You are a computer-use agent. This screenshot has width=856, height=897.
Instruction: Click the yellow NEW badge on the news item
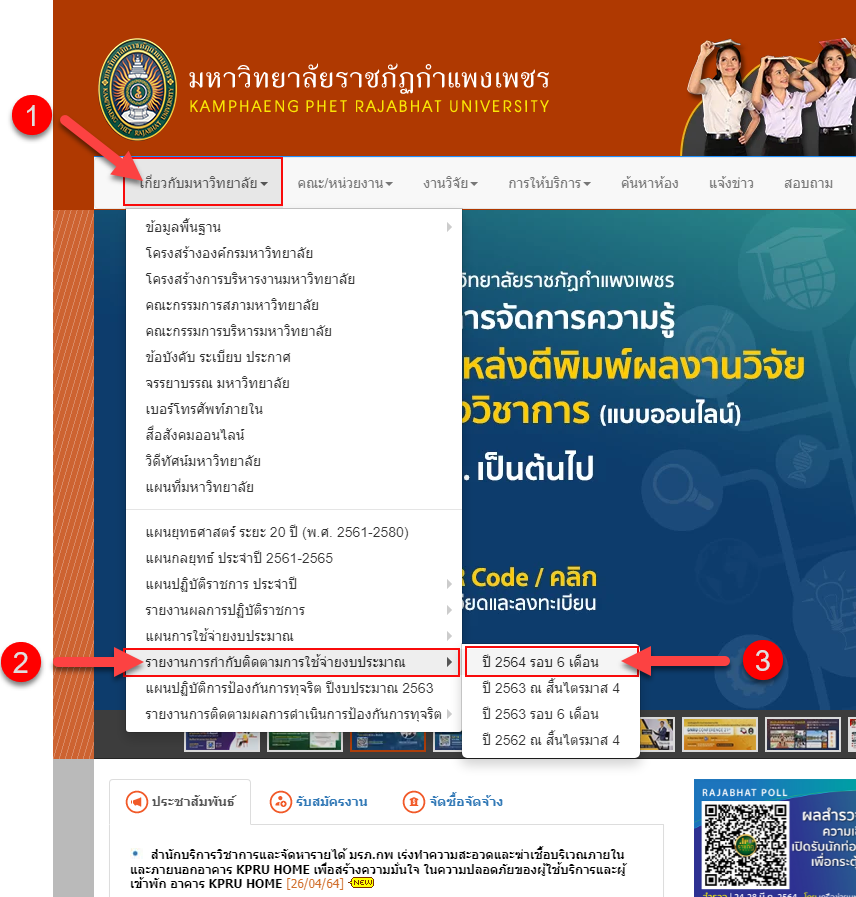coord(362,883)
